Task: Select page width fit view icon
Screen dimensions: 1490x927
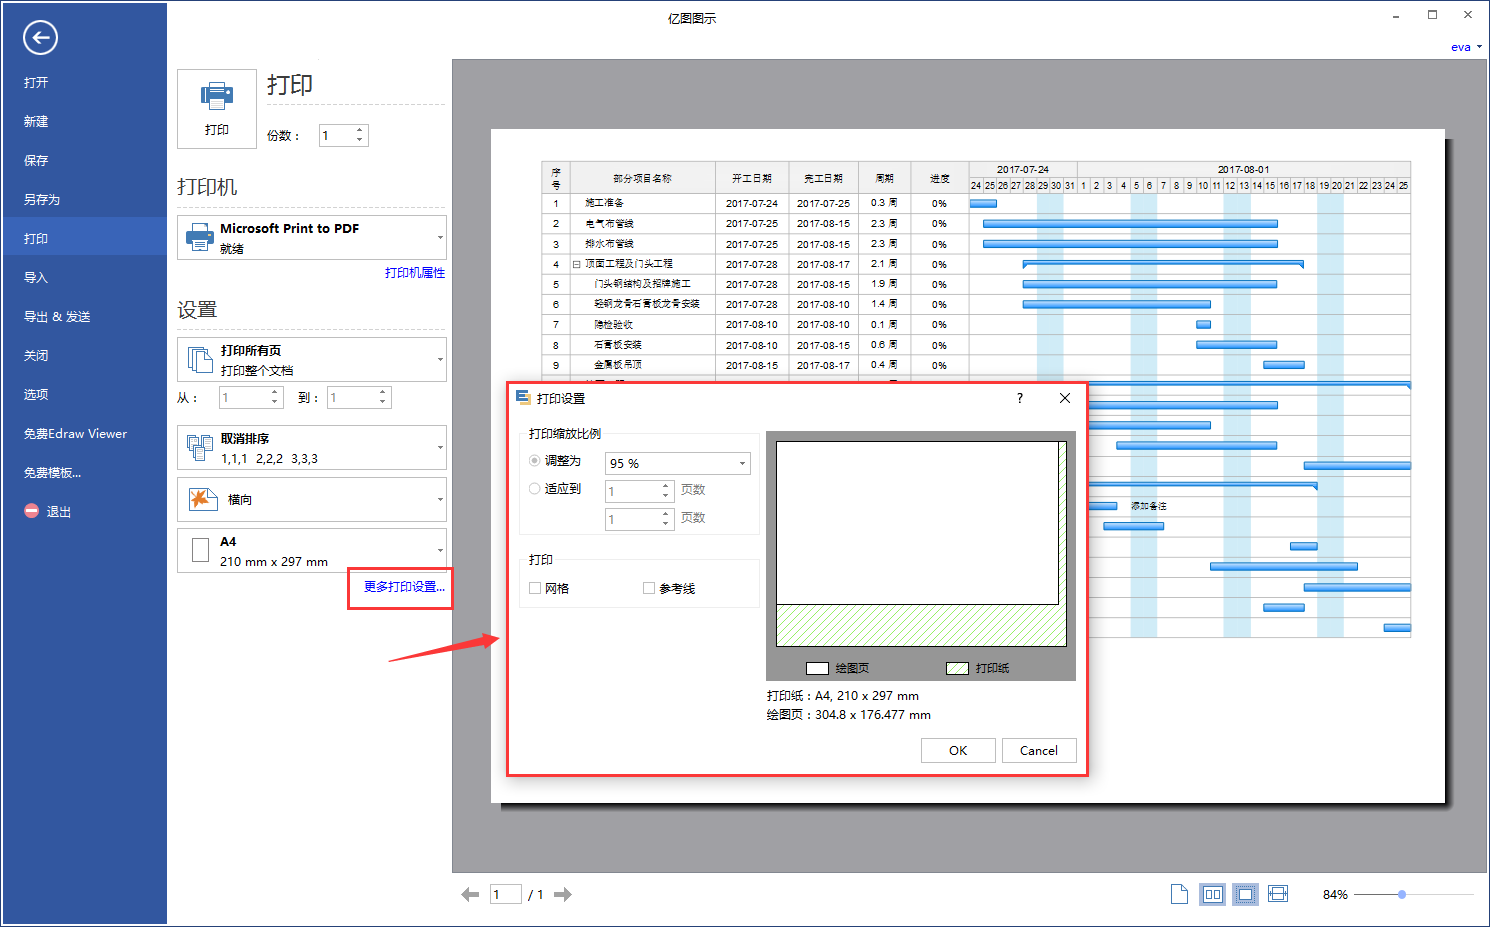Action: point(1278,894)
